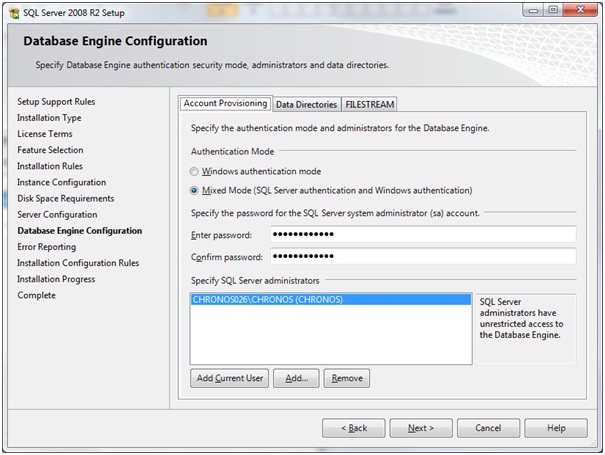This screenshot has height=455, width=605.
Task: Click the Confirm password field
Action: [x=423, y=256]
